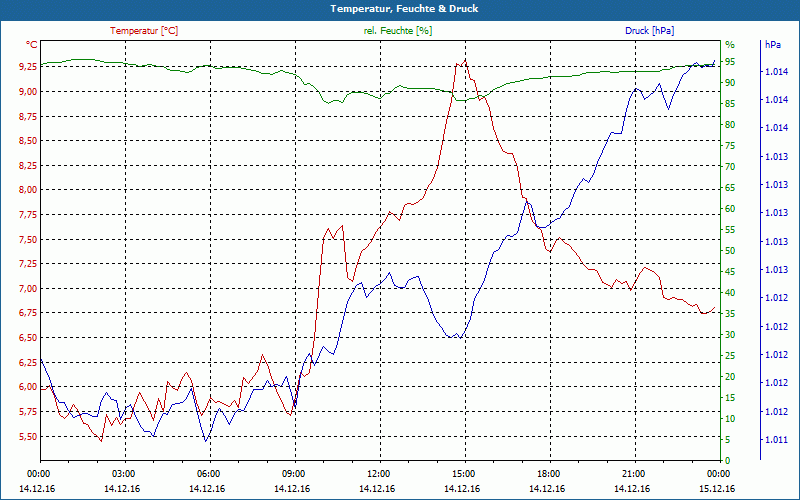Select the blue "Druck [hPa]" legend label
800x500 pixels.
pyautogui.click(x=649, y=31)
